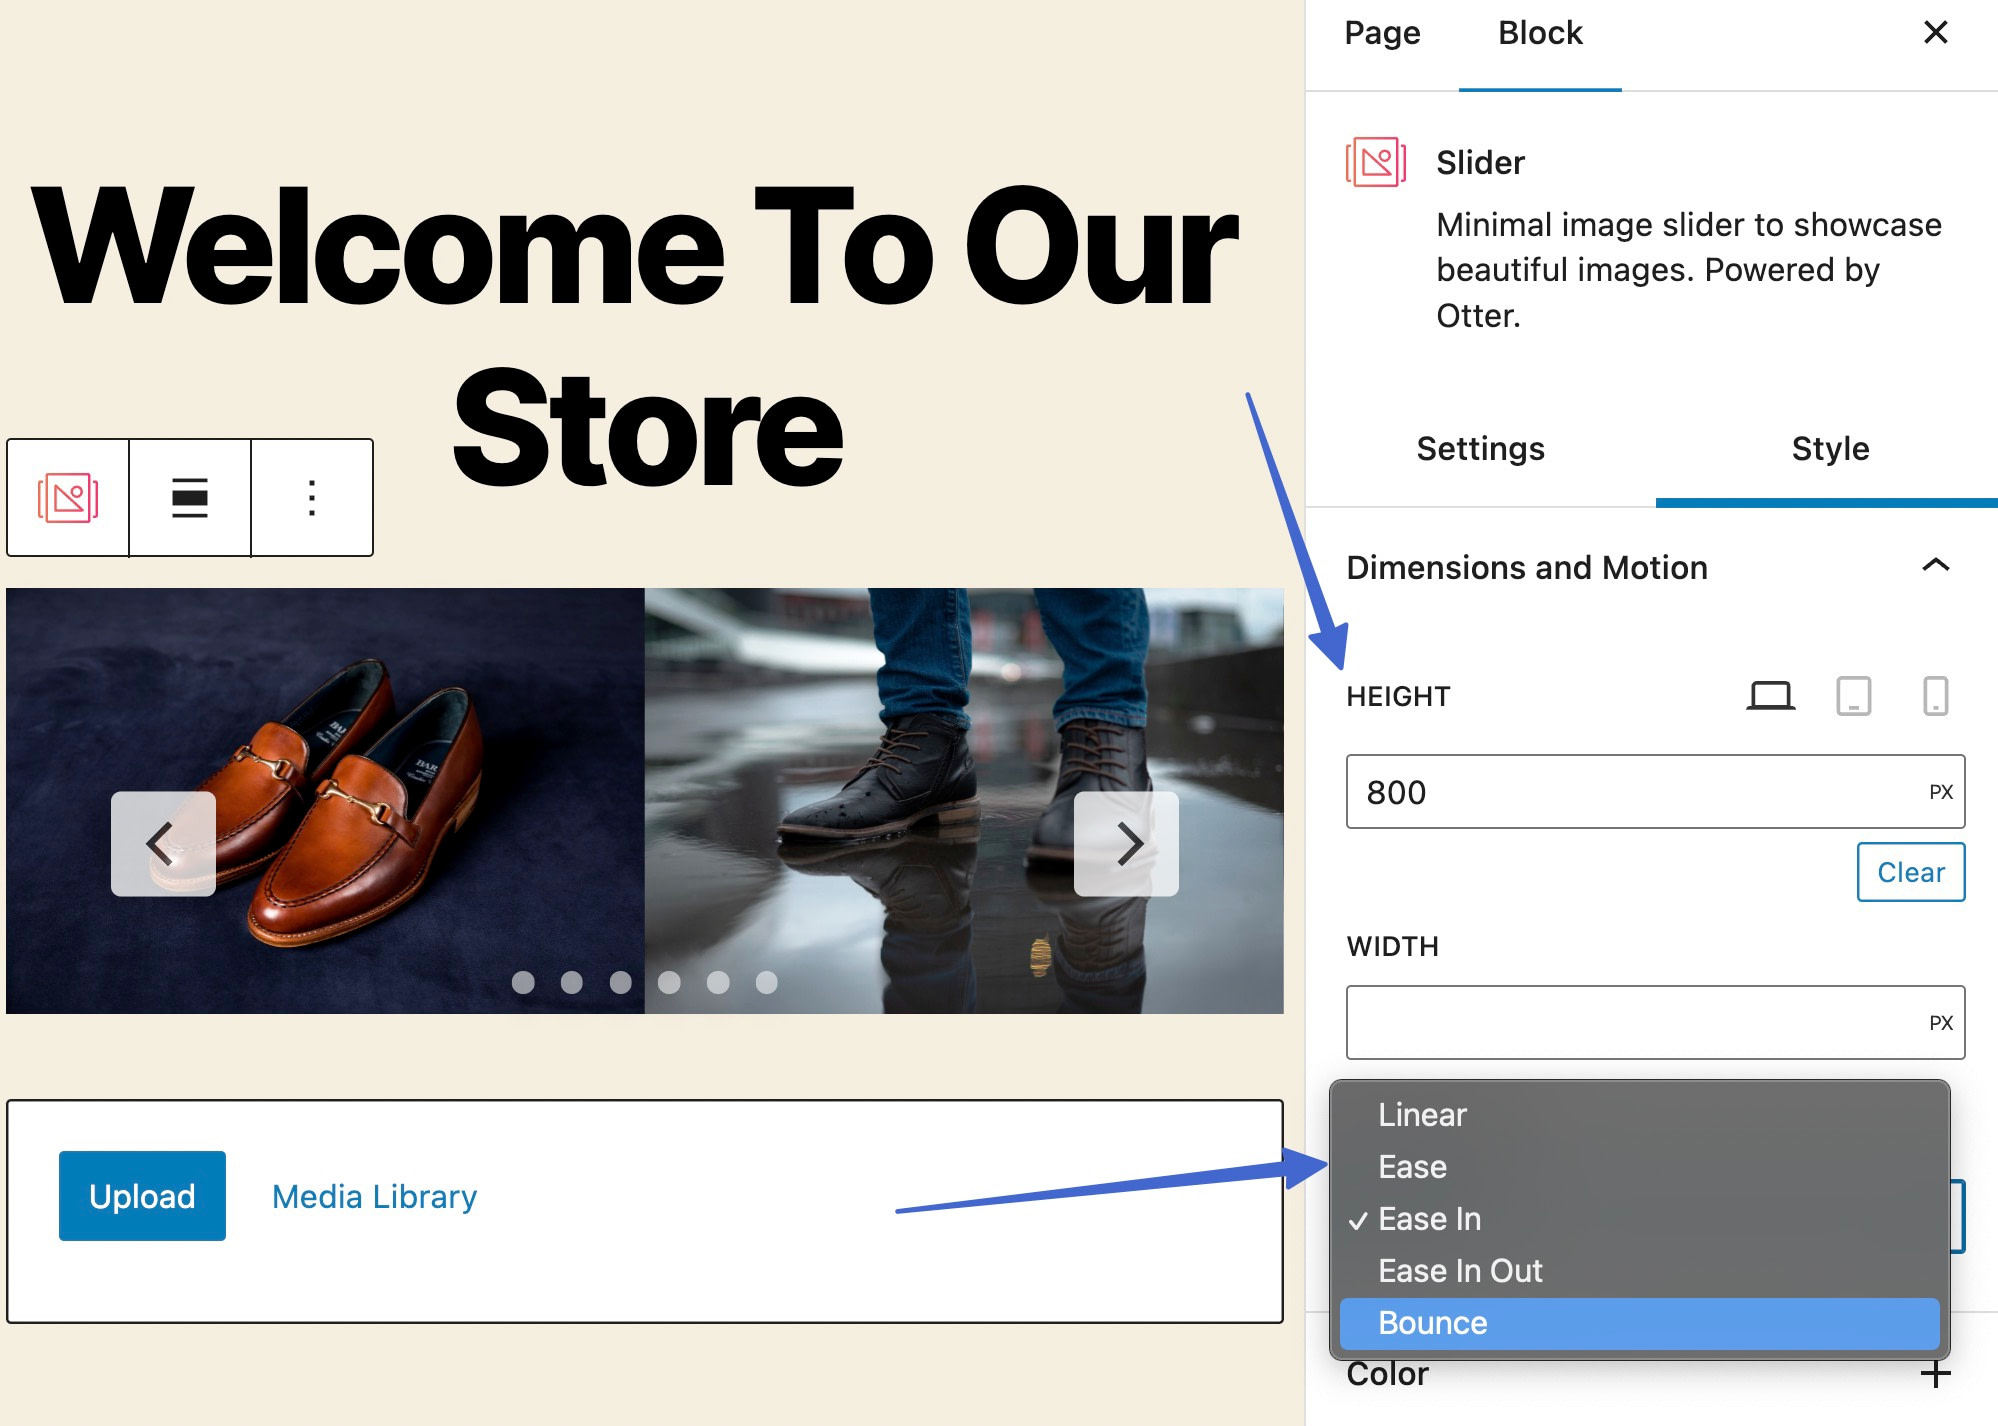Expand the Color panel
This screenshot has height=1426, width=1998.
[1935, 1374]
